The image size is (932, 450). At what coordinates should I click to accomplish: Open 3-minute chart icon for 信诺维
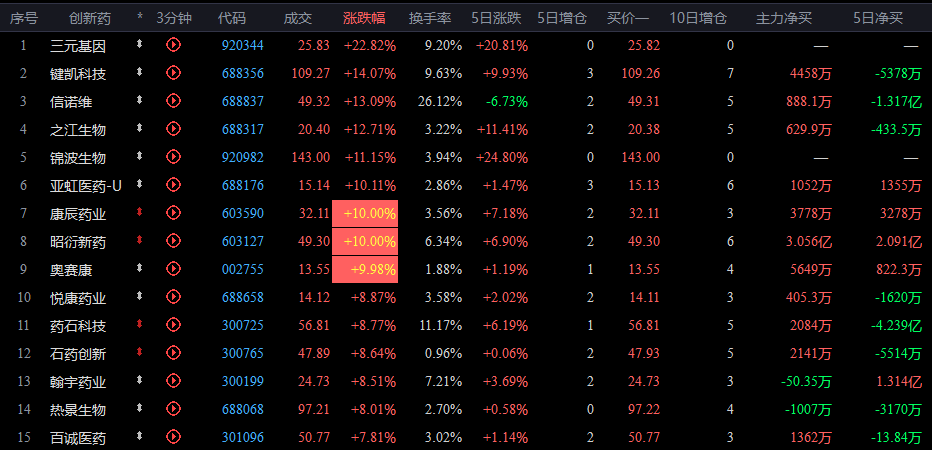[173, 100]
